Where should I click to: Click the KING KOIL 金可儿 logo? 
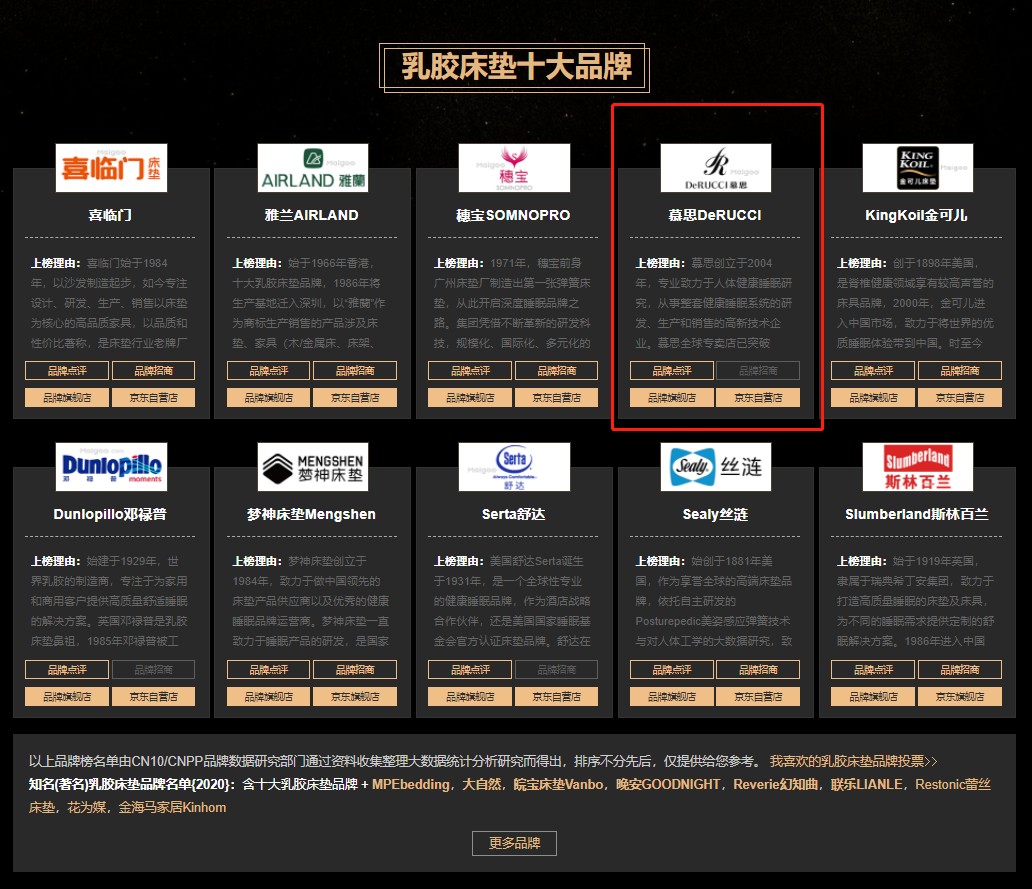(x=917, y=167)
